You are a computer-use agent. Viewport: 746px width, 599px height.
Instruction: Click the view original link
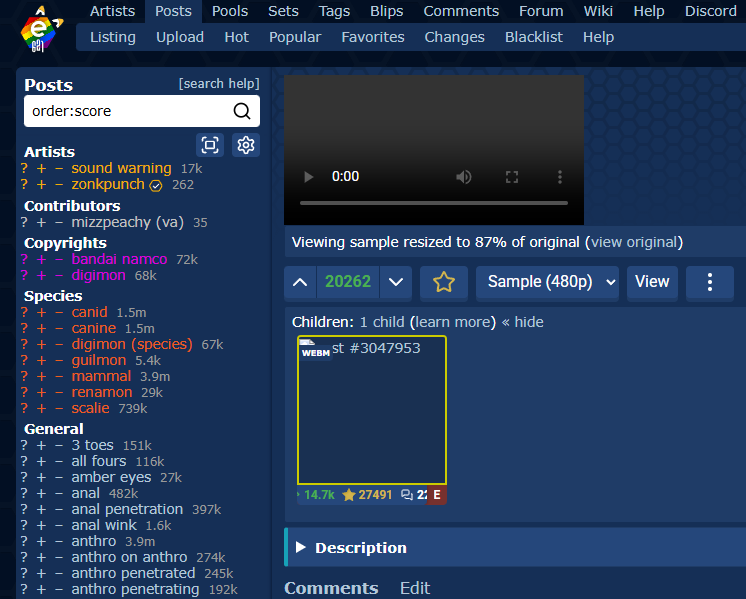click(634, 242)
